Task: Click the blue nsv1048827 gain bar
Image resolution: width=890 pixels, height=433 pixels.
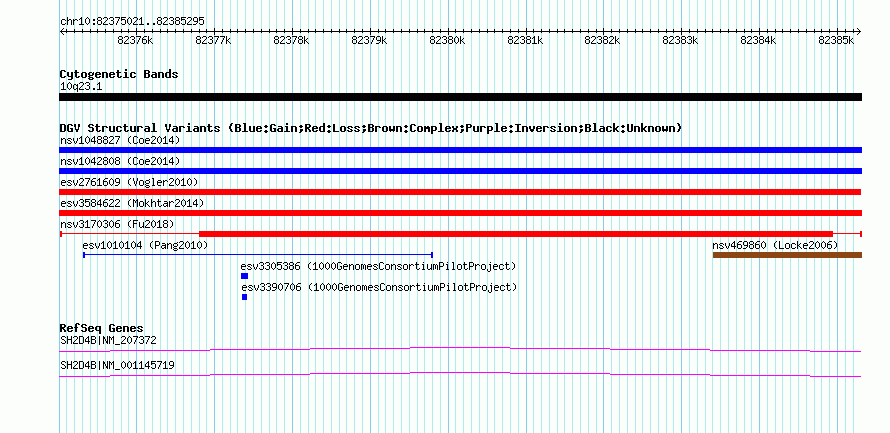Action: click(460, 150)
